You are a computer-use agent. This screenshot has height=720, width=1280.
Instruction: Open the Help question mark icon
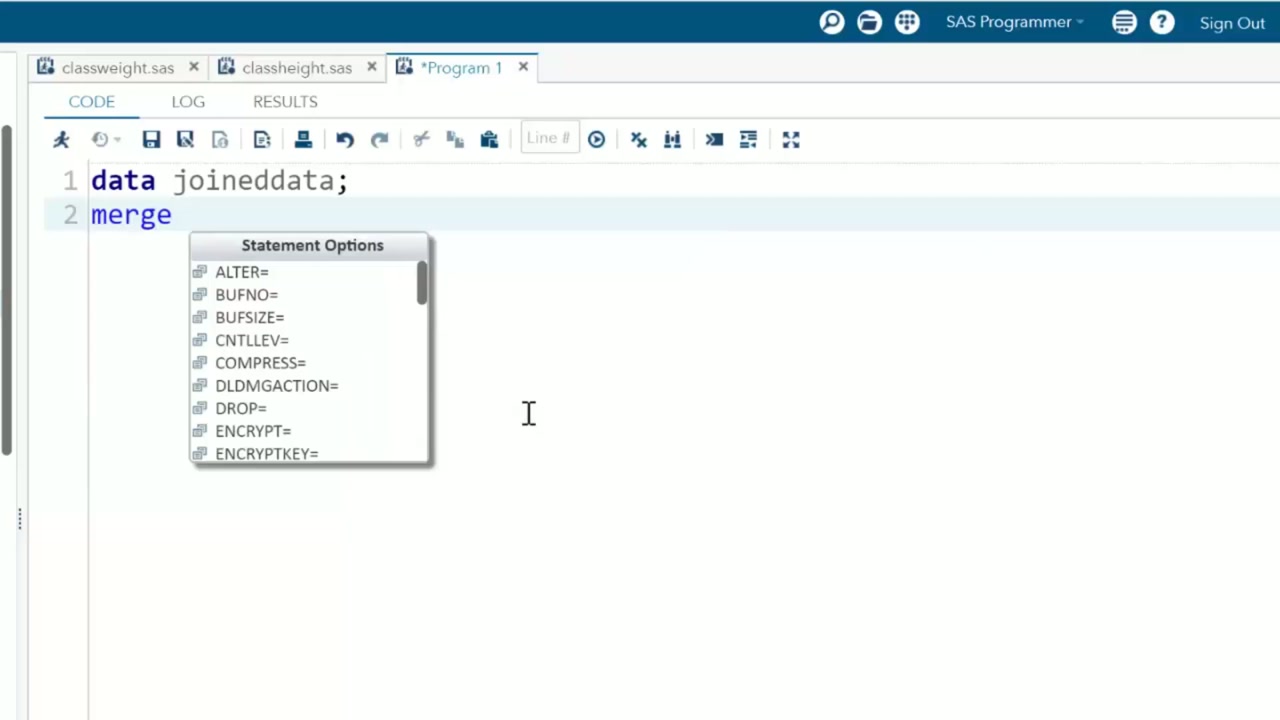click(1162, 22)
